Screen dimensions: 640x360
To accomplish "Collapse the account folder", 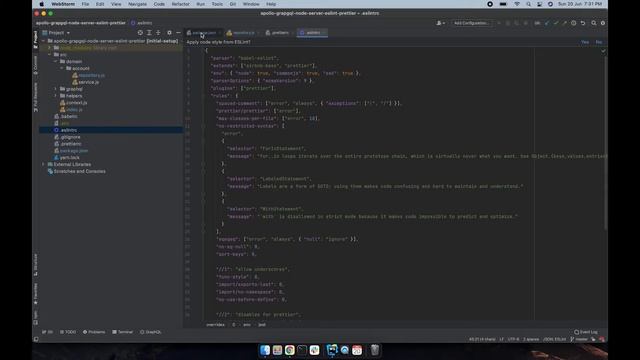I will [62, 69].
